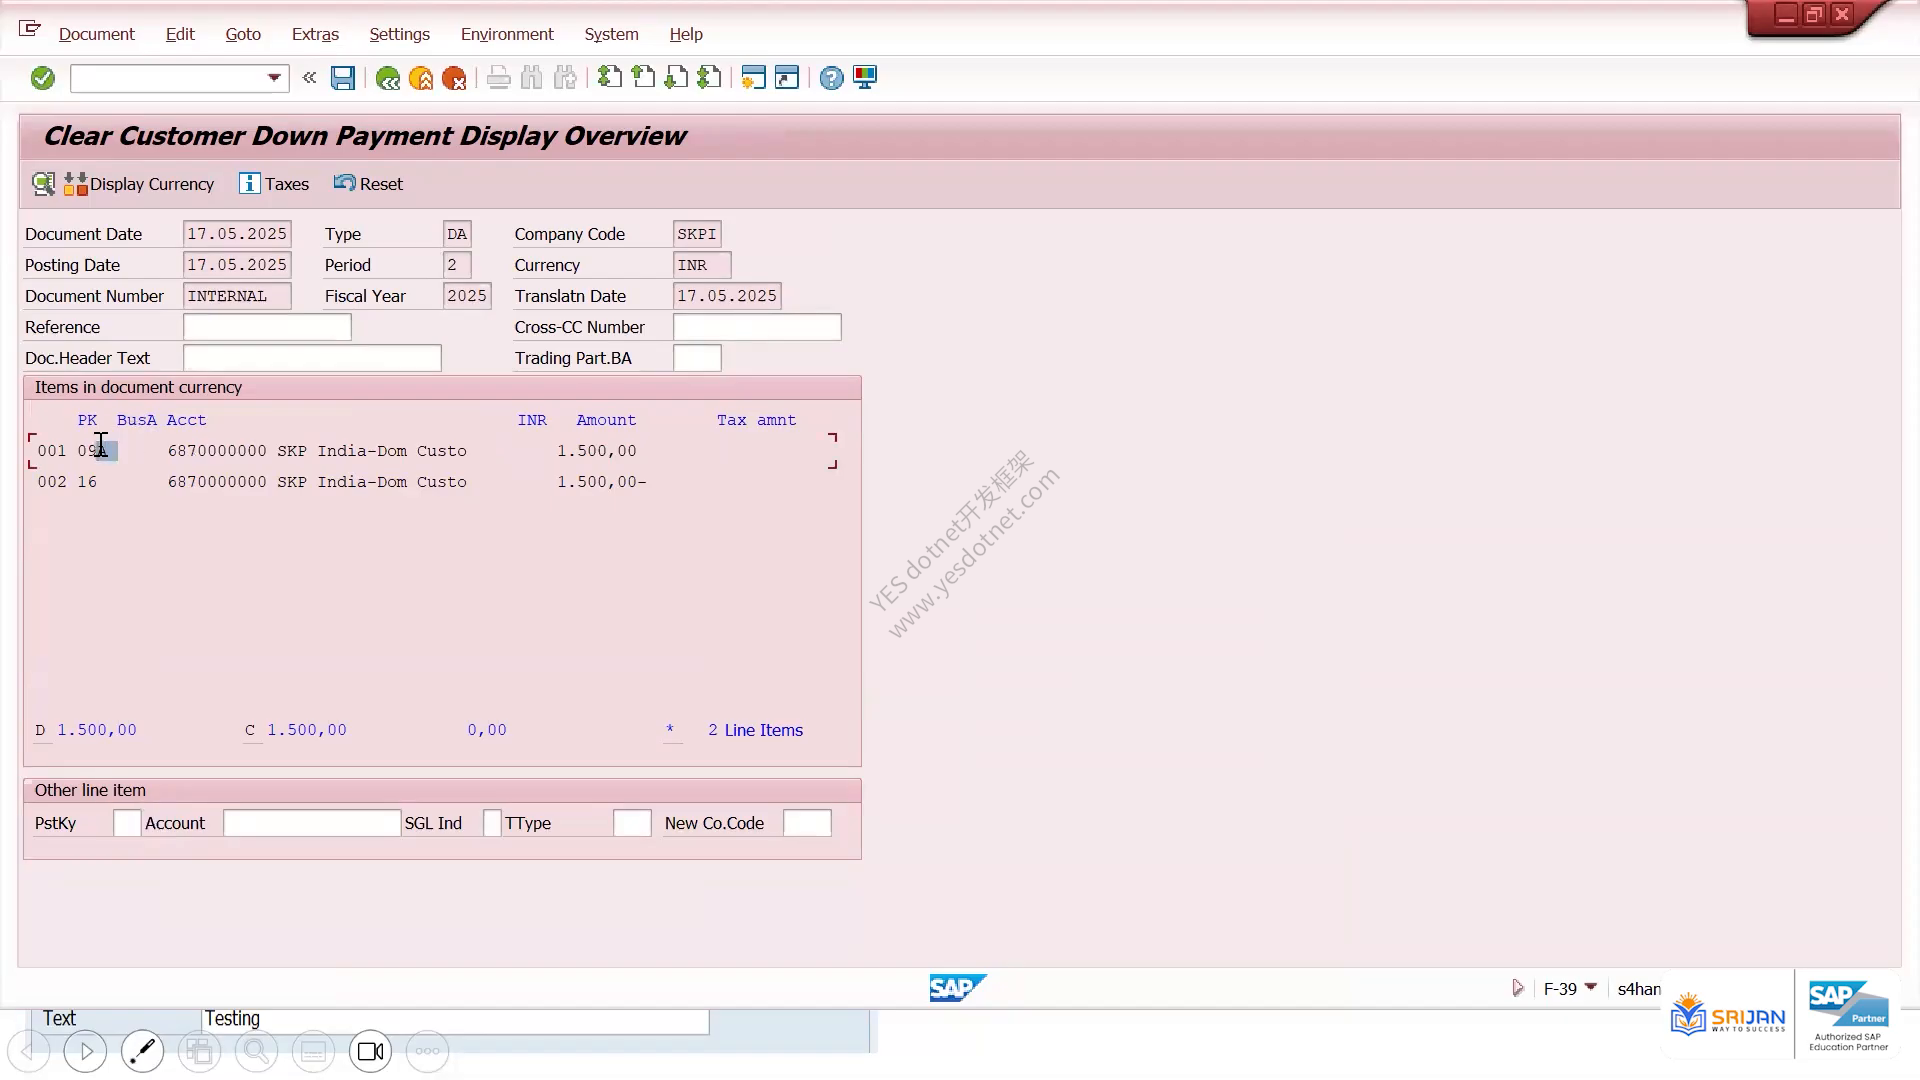
Task: Click the Taxes button
Action: pyautogui.click(x=274, y=184)
